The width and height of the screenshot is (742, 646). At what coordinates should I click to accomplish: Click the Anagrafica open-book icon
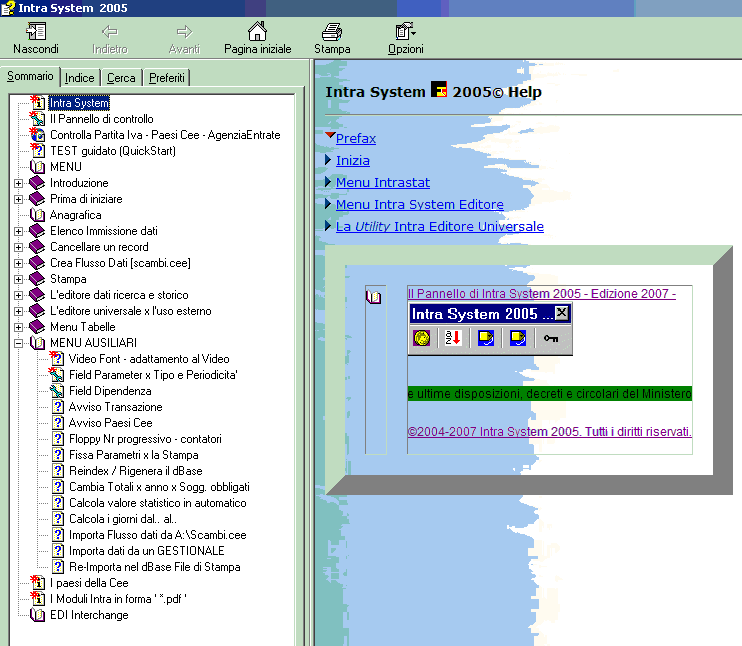(37, 215)
